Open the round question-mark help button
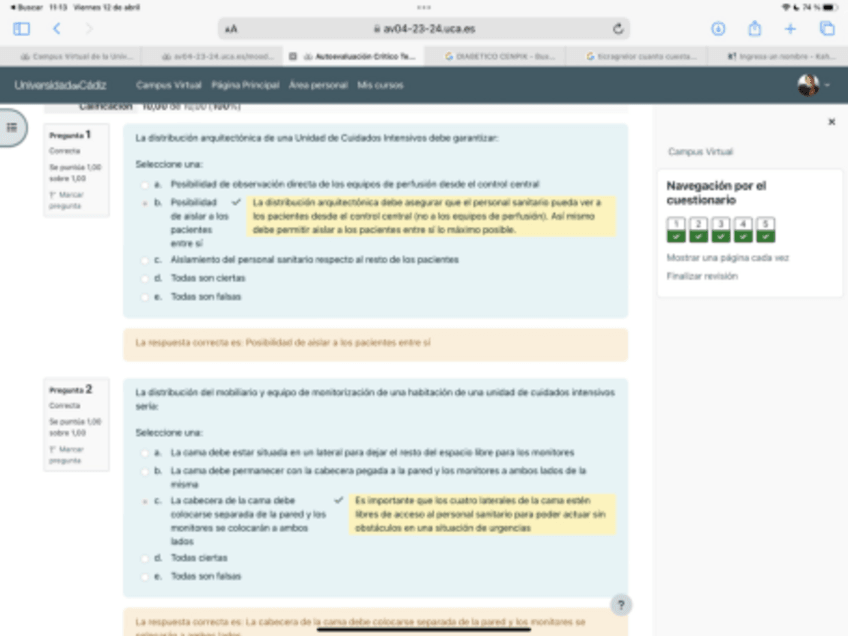 pyautogui.click(x=621, y=605)
